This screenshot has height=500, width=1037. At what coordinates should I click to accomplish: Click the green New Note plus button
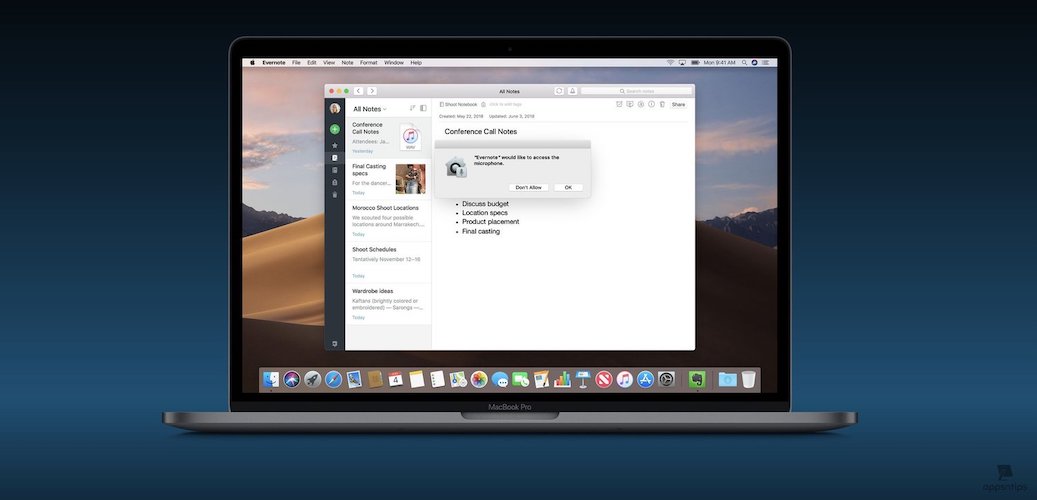pyautogui.click(x=335, y=129)
